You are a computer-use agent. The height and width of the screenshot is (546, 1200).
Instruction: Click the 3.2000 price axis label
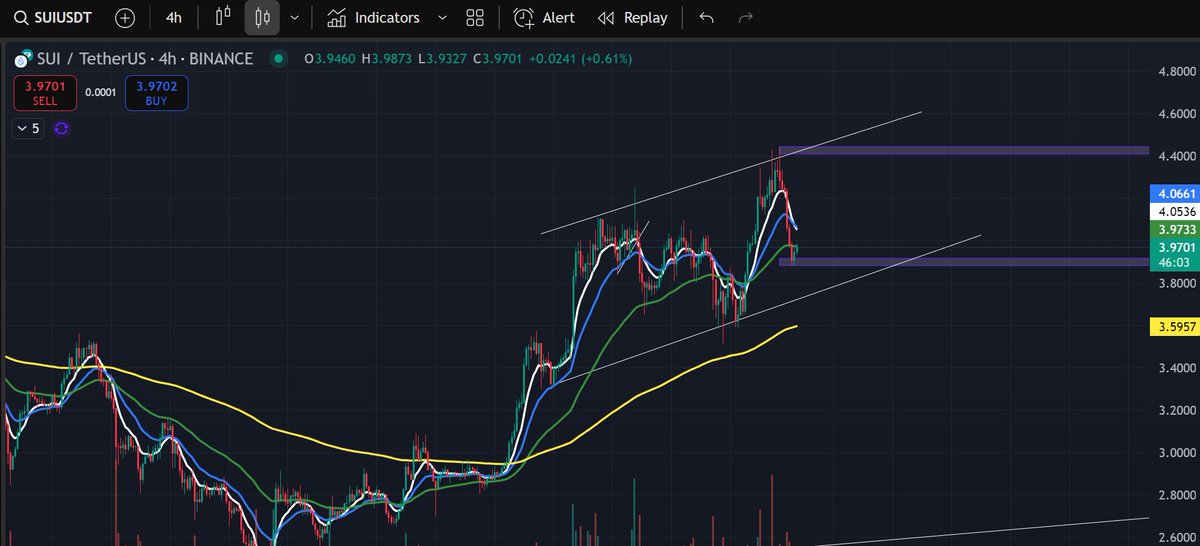[x=1176, y=411]
